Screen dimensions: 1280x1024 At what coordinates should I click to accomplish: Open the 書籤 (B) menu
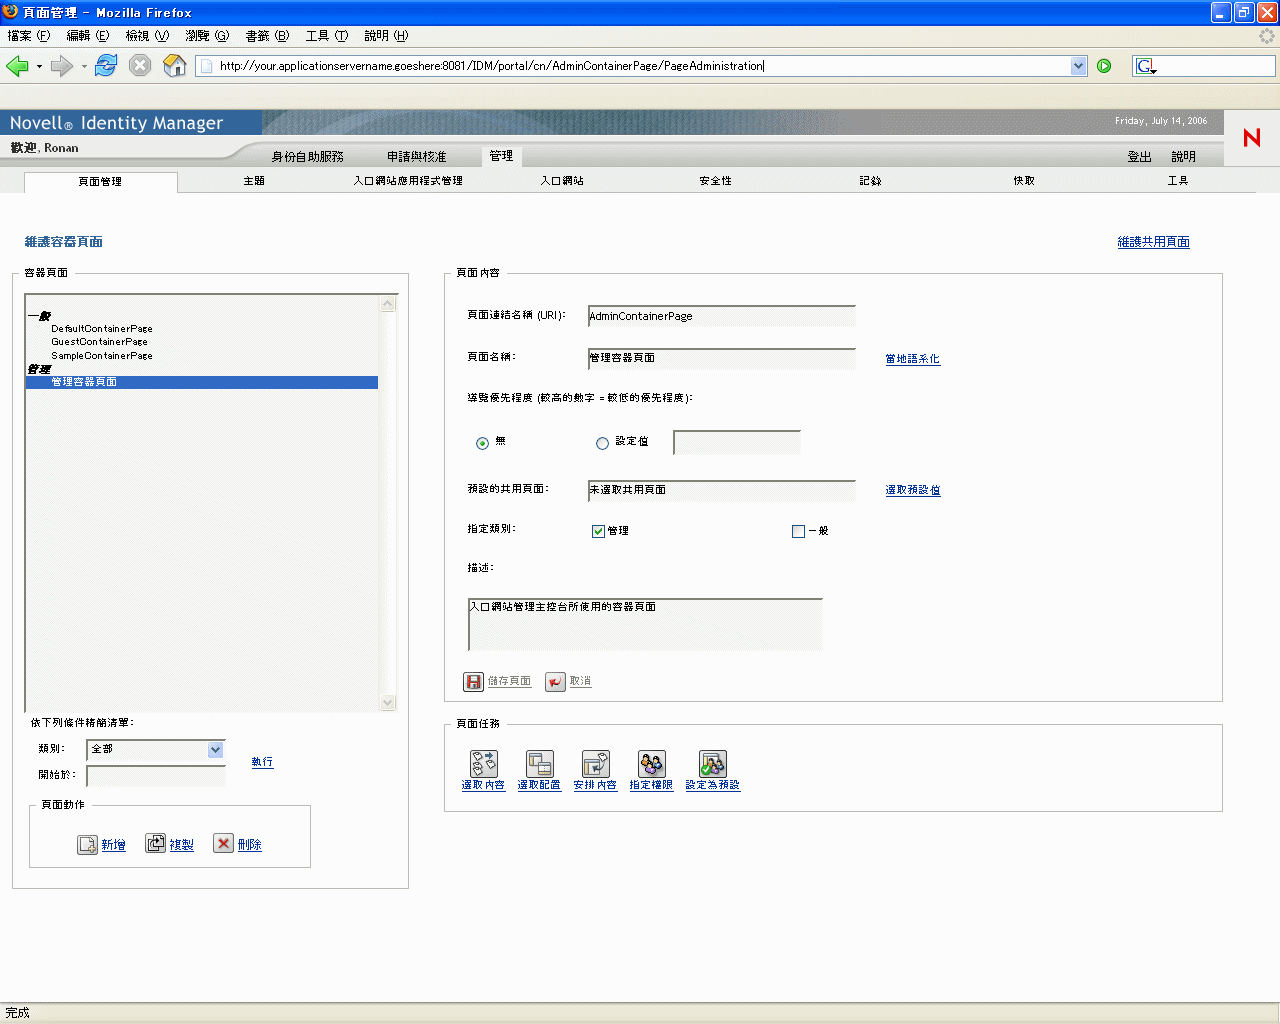pyautogui.click(x=267, y=36)
